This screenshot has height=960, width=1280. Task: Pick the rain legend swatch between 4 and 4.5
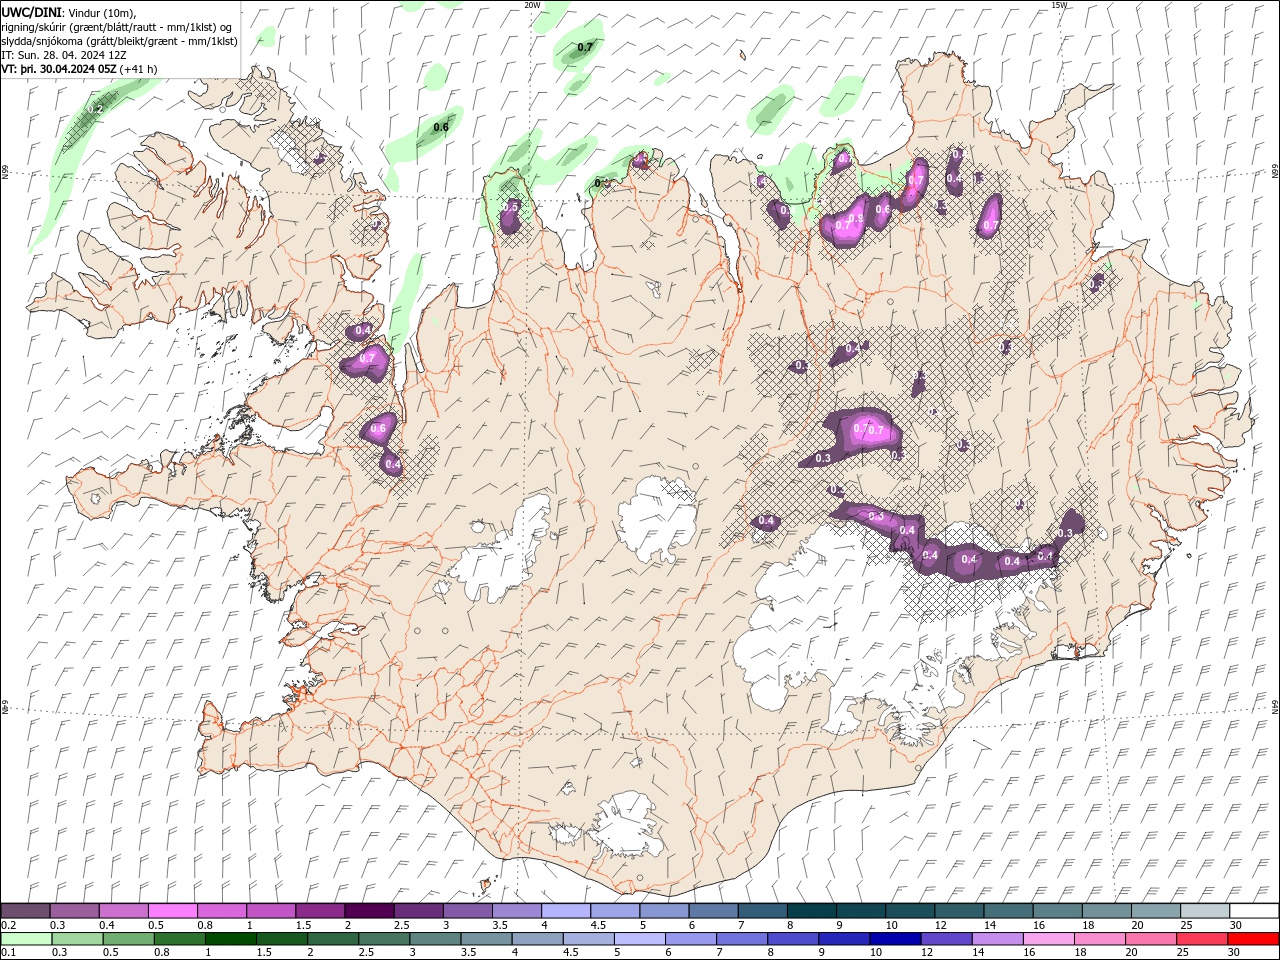tap(538, 939)
